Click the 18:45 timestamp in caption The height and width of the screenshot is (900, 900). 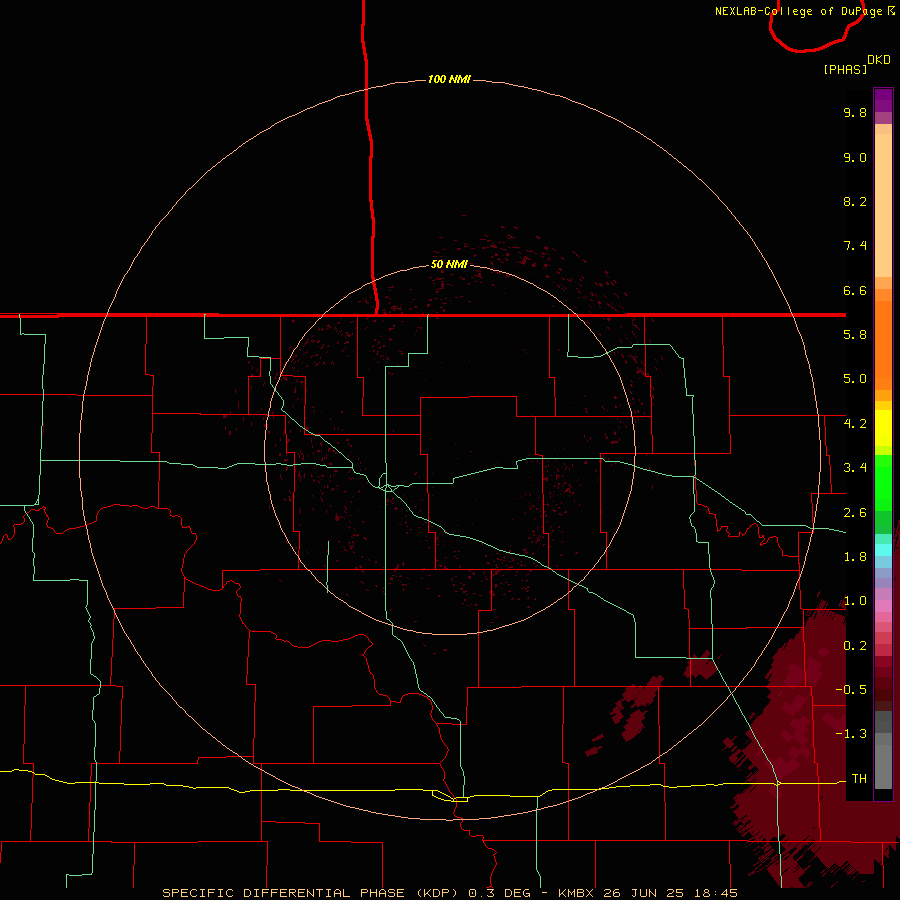(715, 893)
